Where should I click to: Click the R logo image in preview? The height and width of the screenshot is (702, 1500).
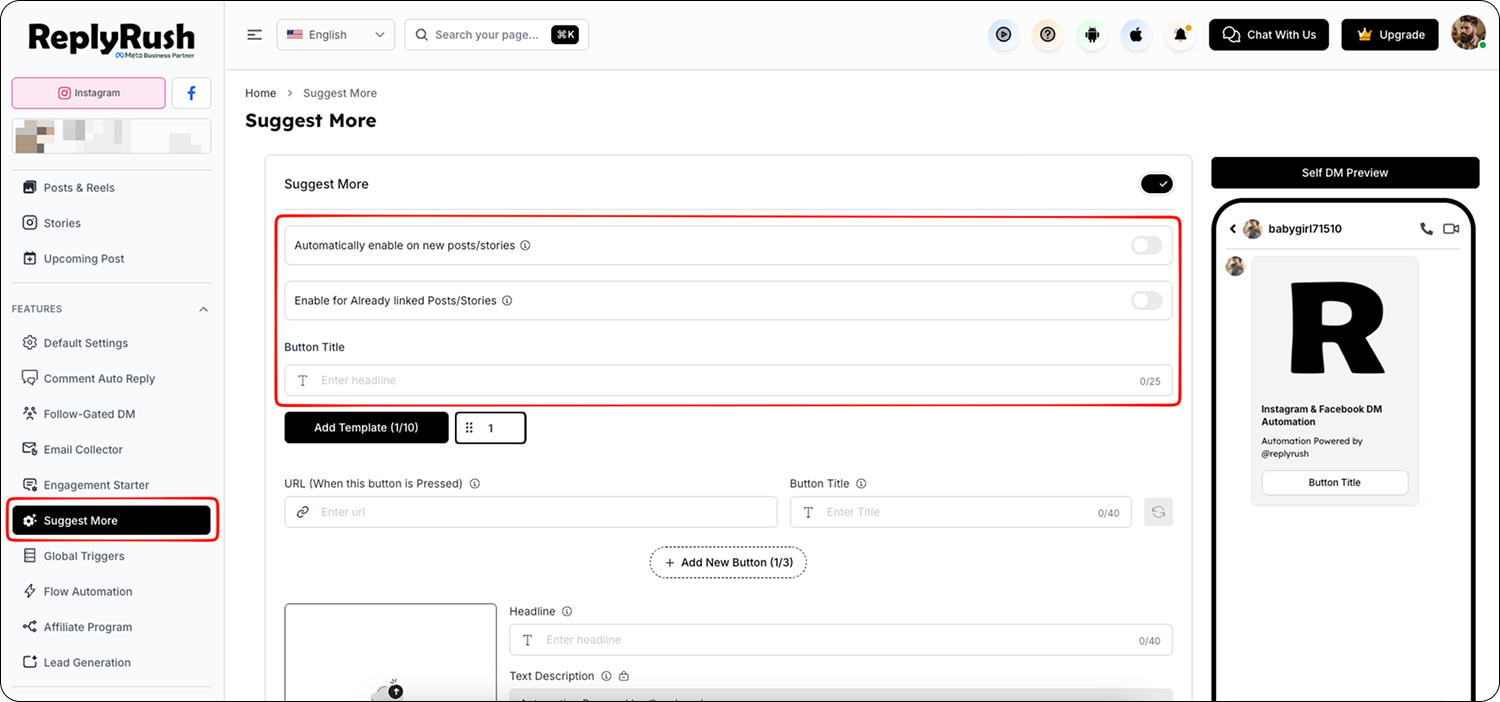[1335, 328]
